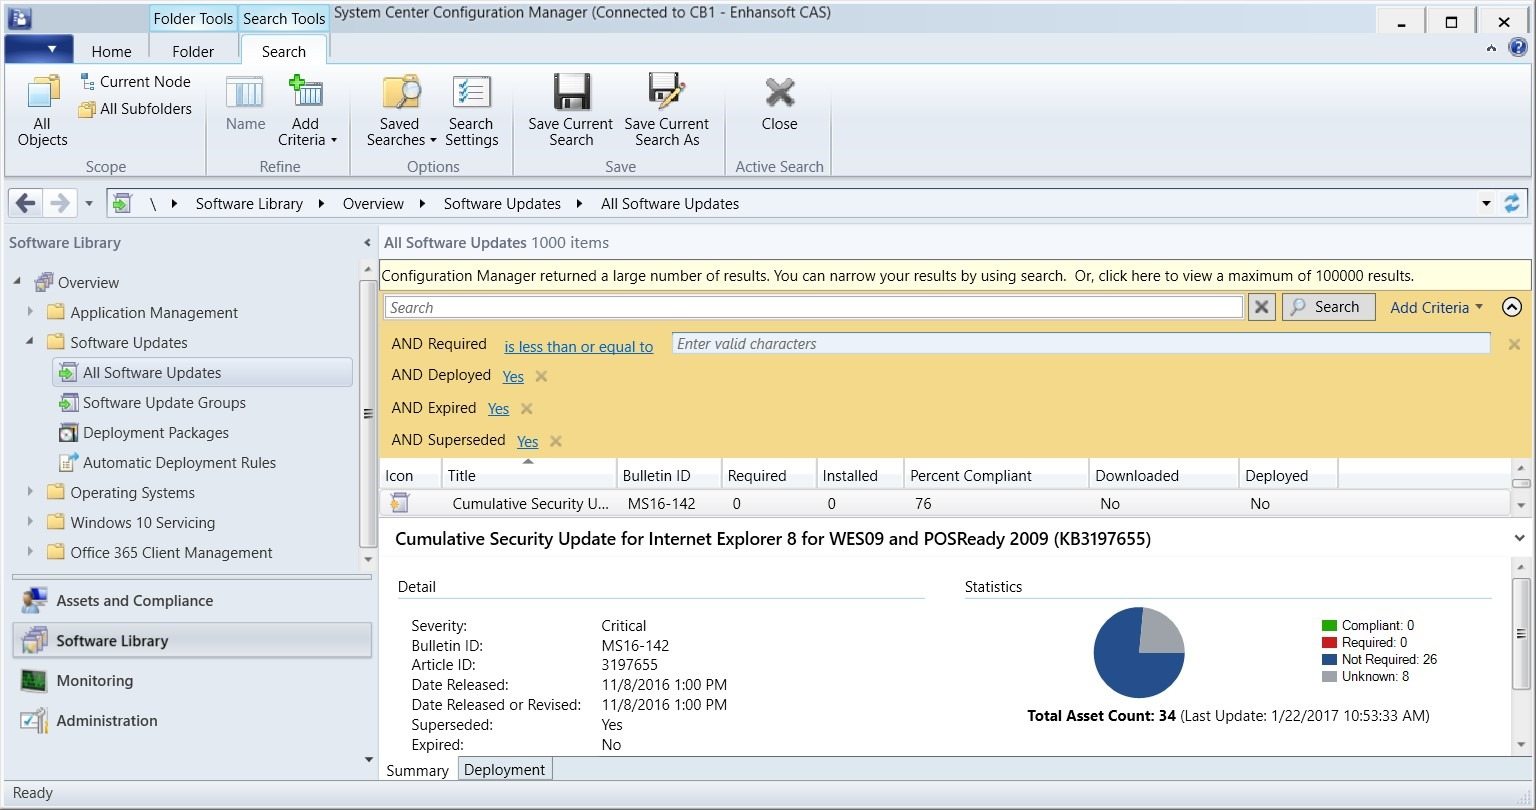
Task: Focus the Search text box
Action: (813, 307)
